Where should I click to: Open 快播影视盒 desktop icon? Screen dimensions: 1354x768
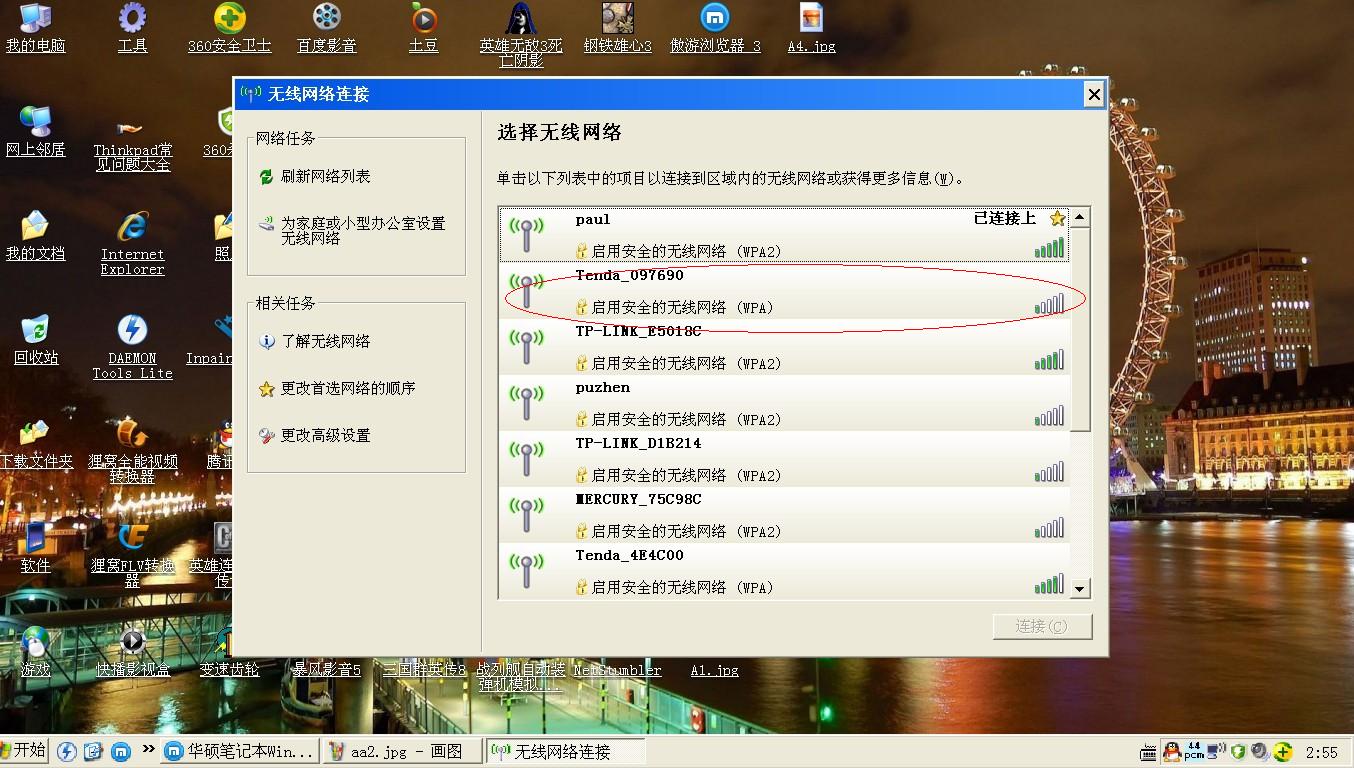point(132,652)
